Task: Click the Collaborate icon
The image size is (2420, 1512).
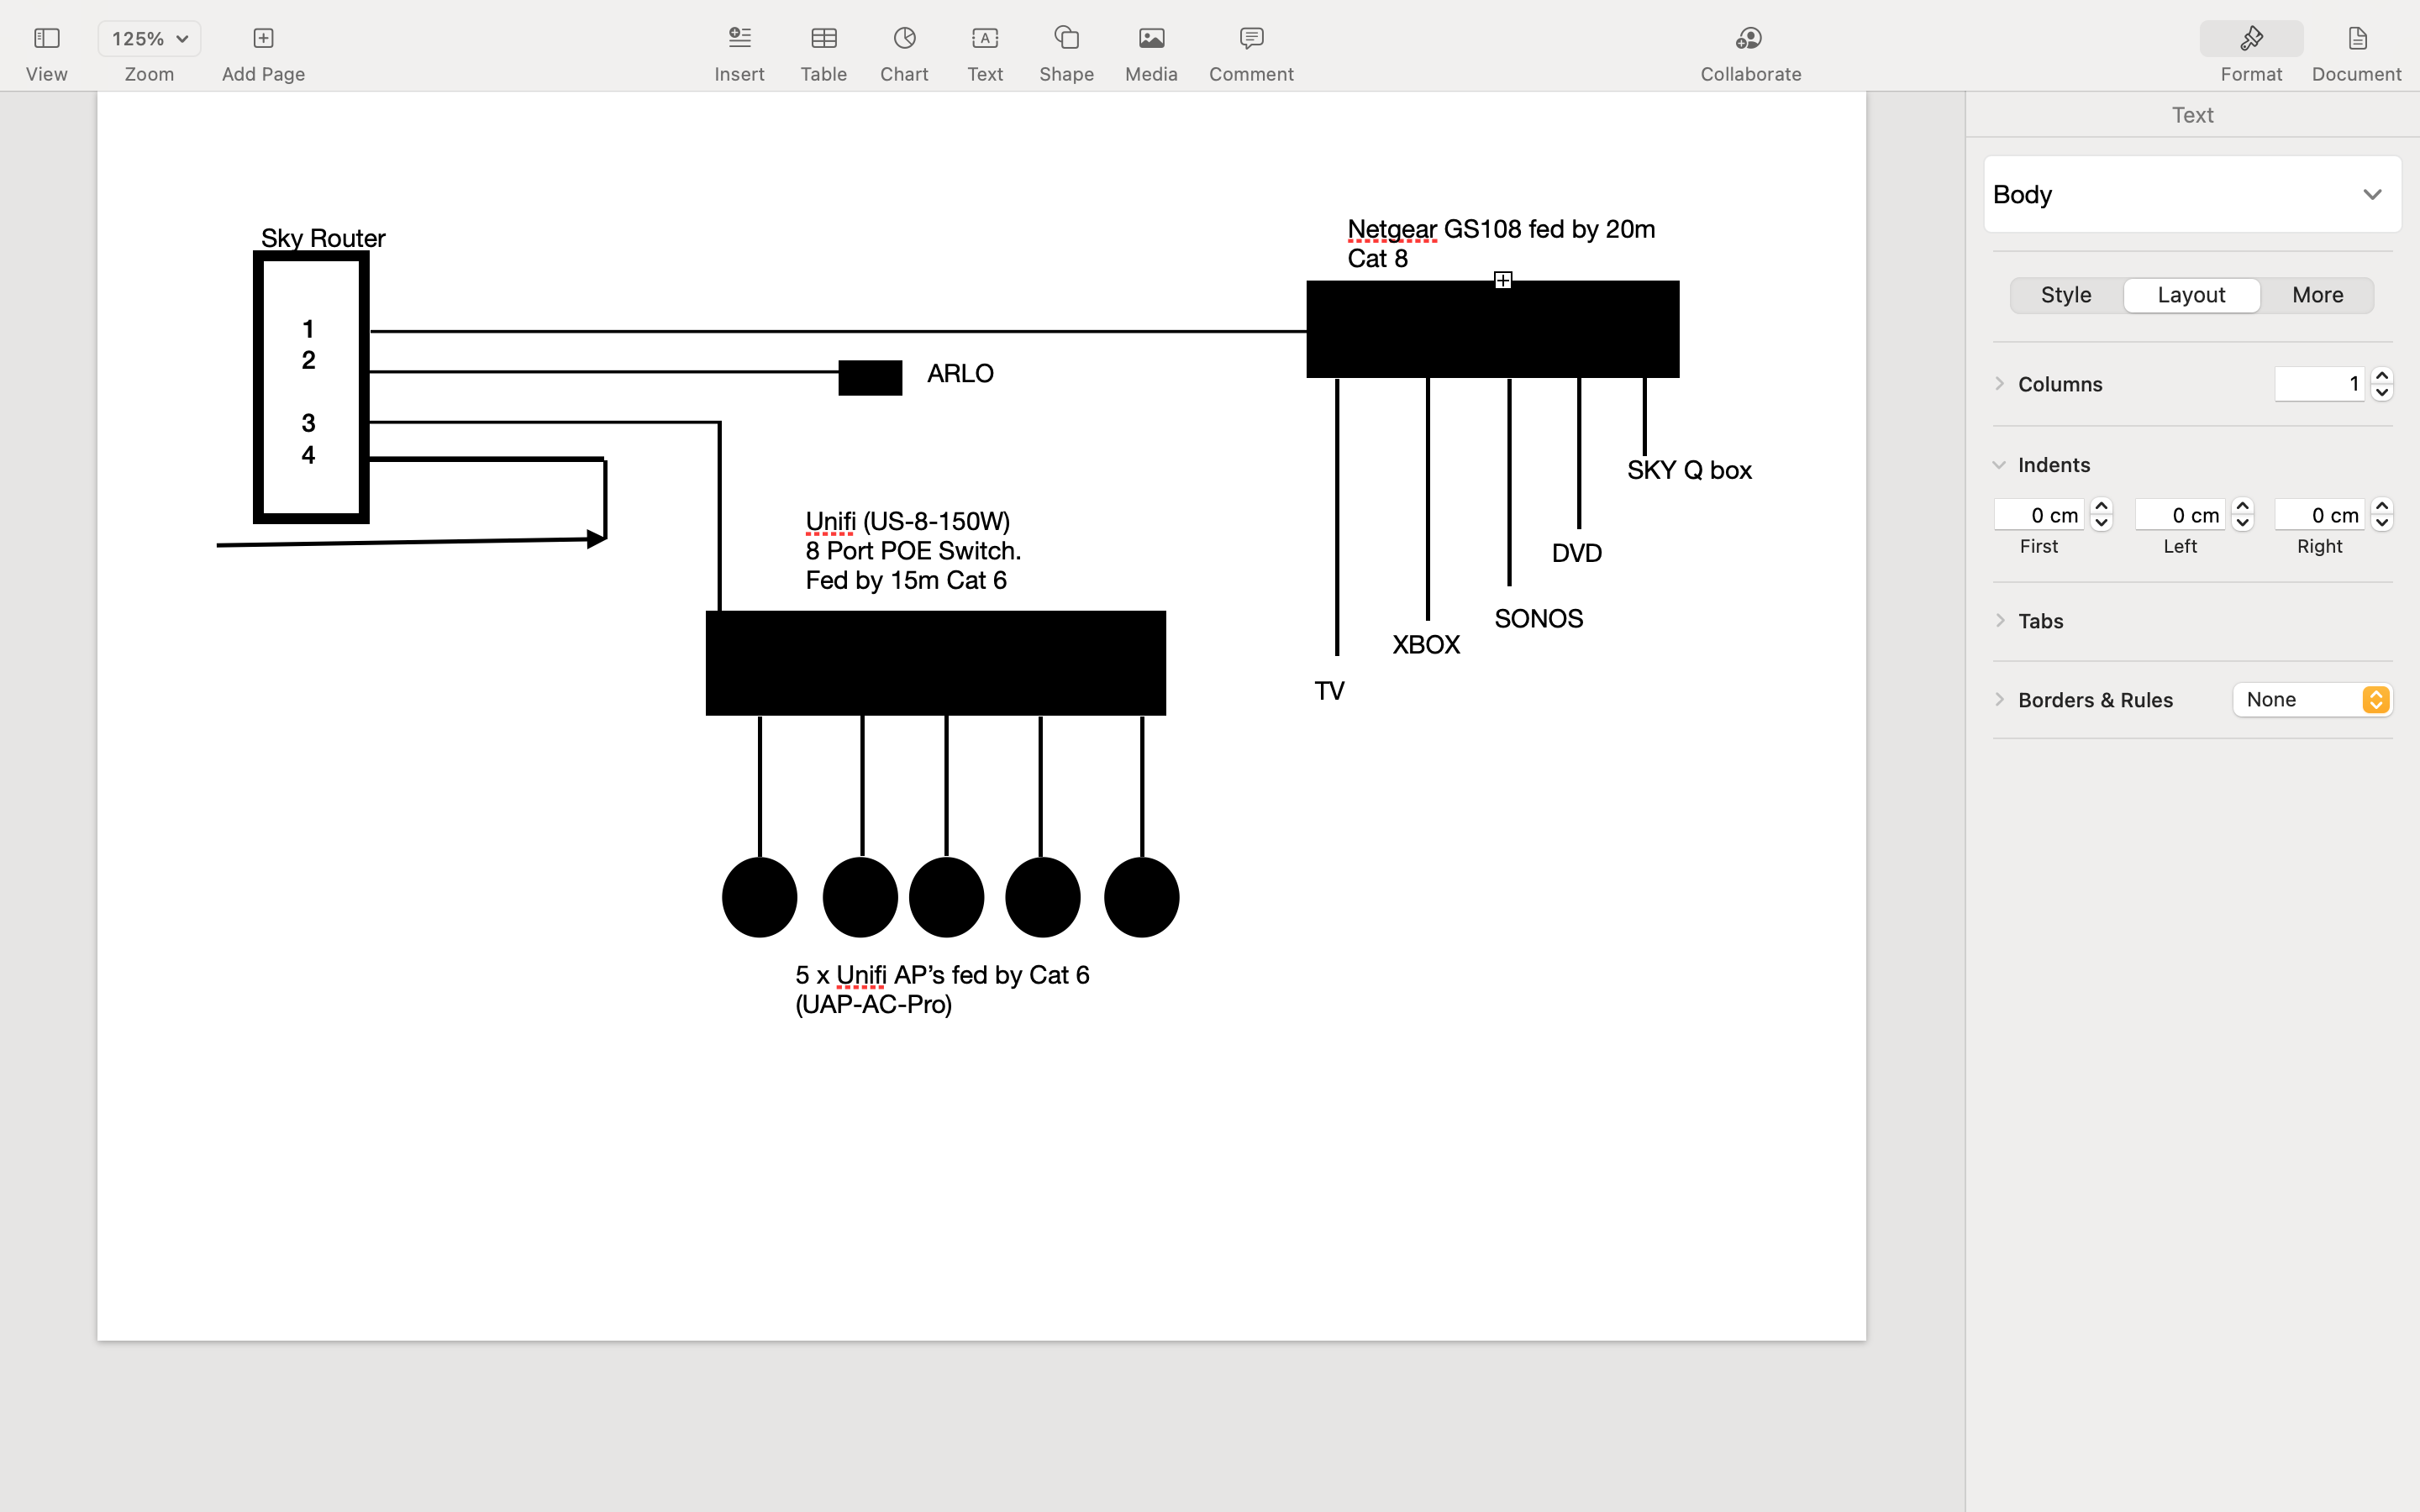Action: 1749,39
